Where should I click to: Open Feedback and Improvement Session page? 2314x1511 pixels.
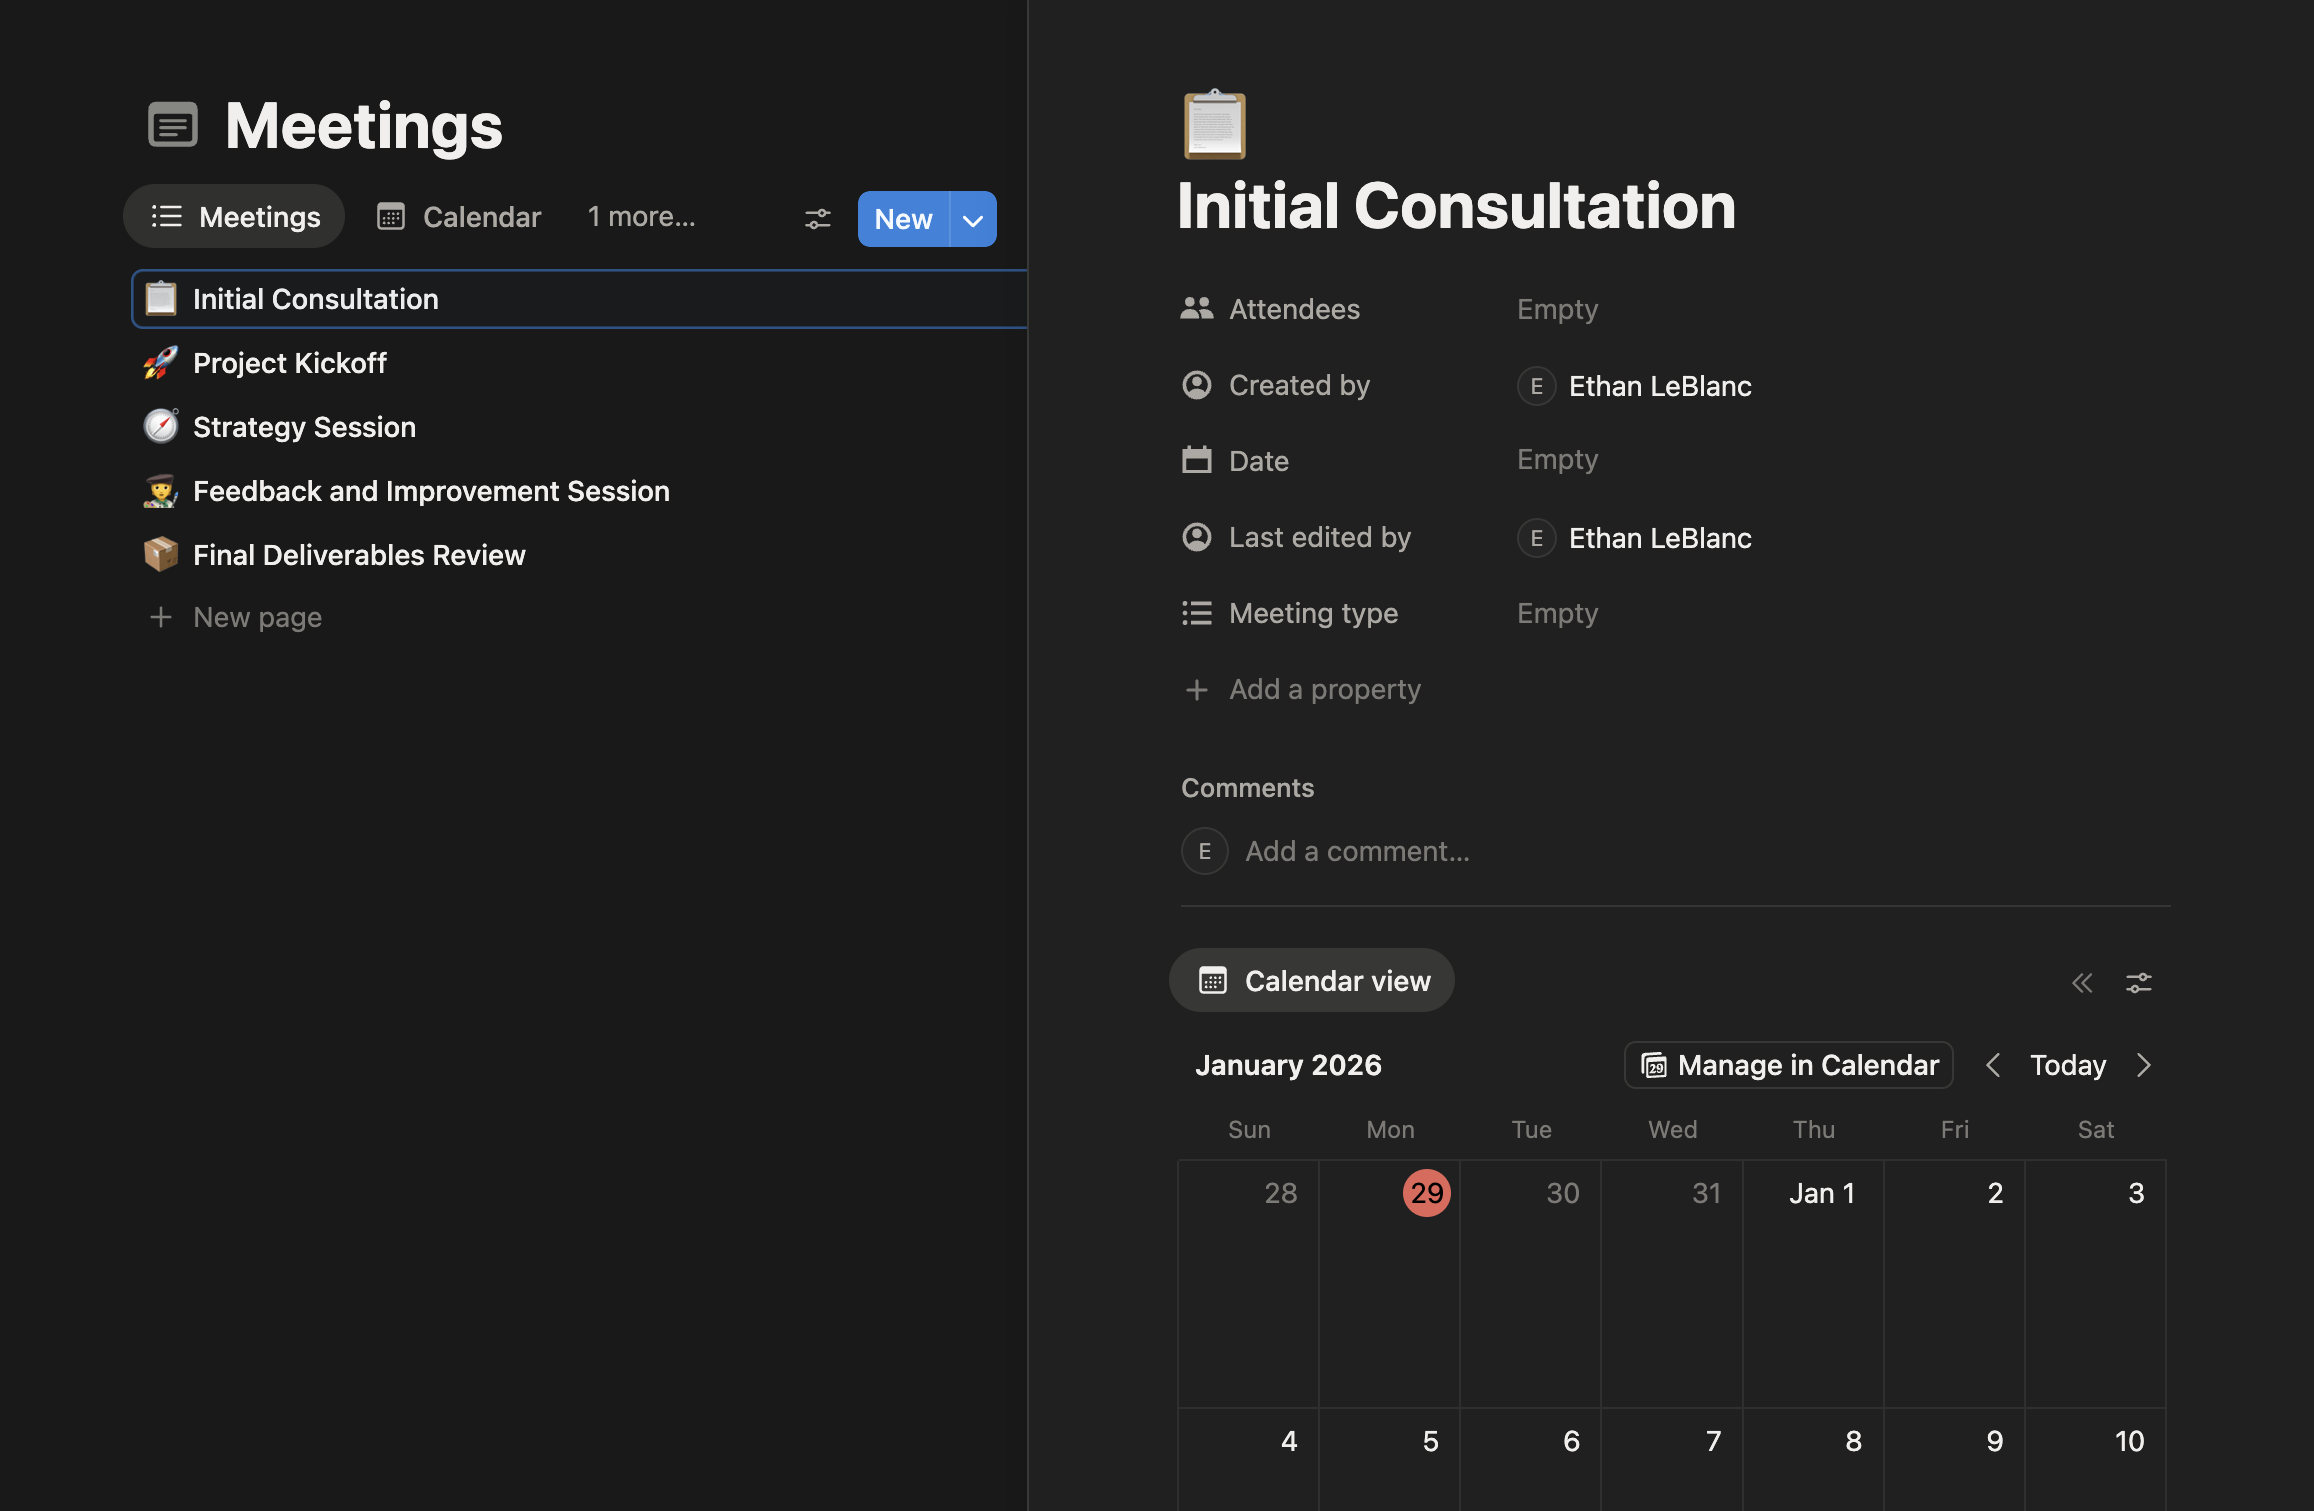click(431, 491)
